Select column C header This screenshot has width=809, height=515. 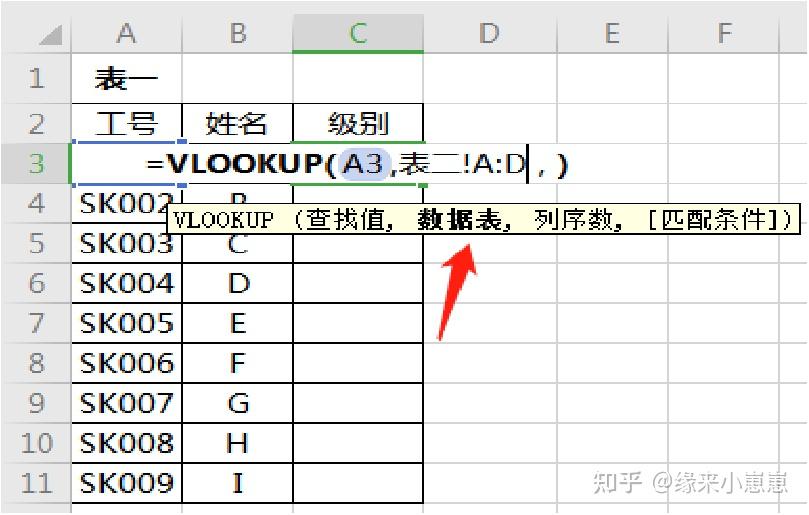(358, 34)
